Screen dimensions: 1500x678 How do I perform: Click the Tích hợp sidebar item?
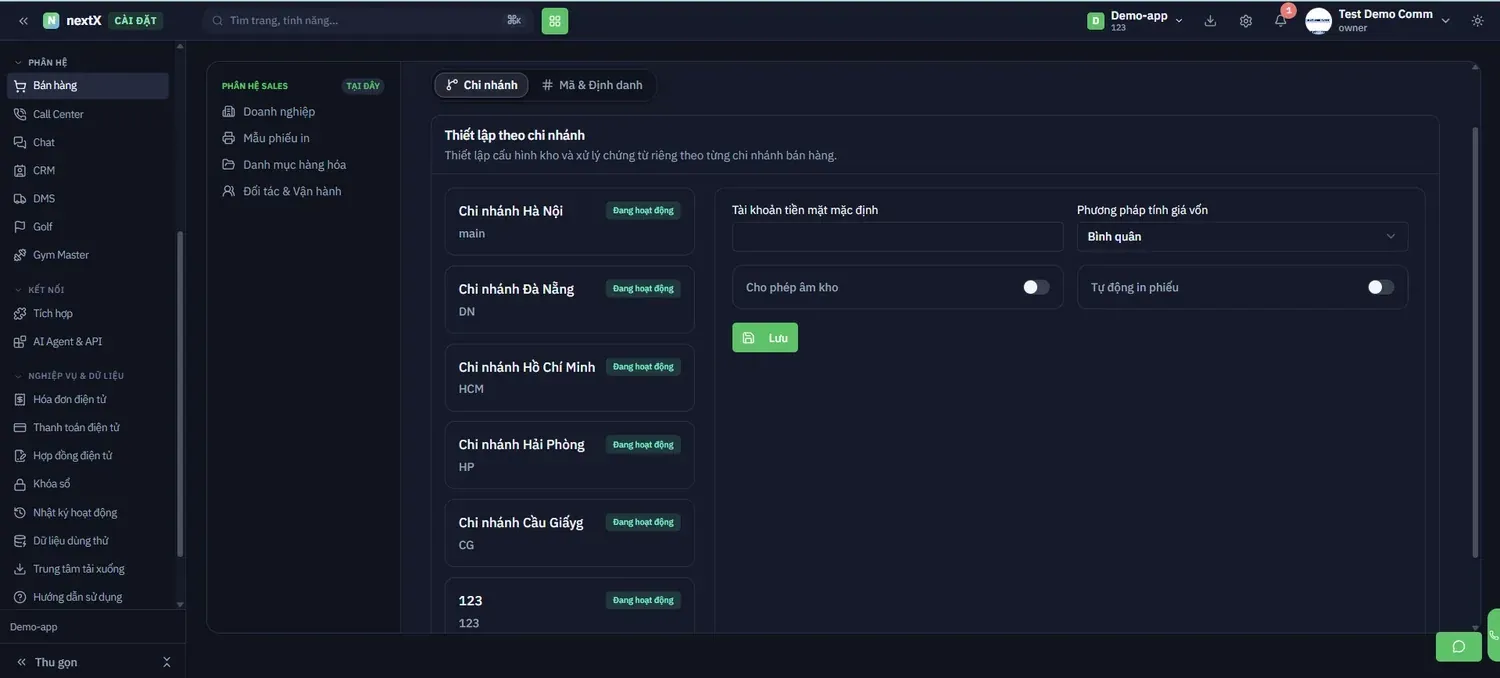(x=88, y=314)
